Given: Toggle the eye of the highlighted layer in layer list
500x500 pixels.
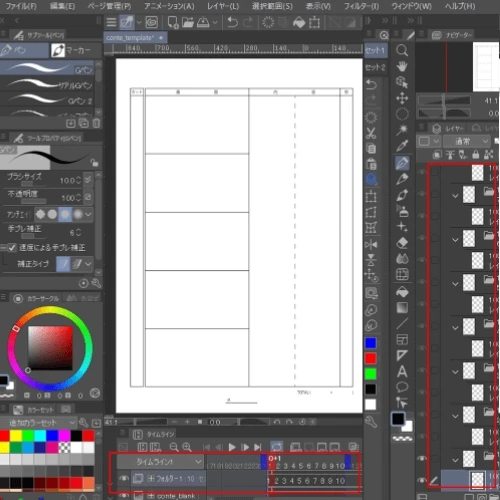Looking at the screenshot, I should click(x=422, y=480).
